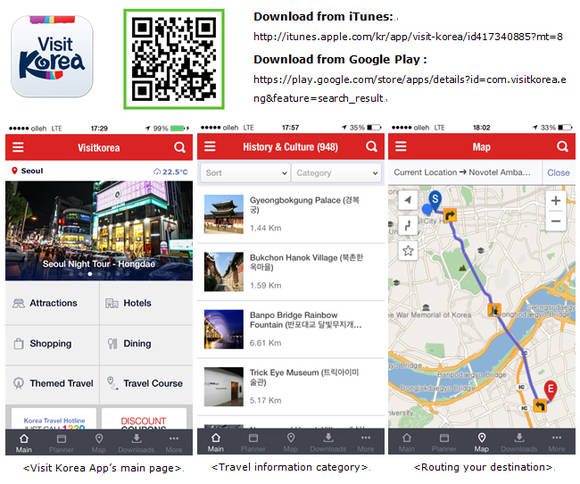This screenshot has width=580, height=484.
Task: Tap search icon on Map screen
Action: (562, 147)
